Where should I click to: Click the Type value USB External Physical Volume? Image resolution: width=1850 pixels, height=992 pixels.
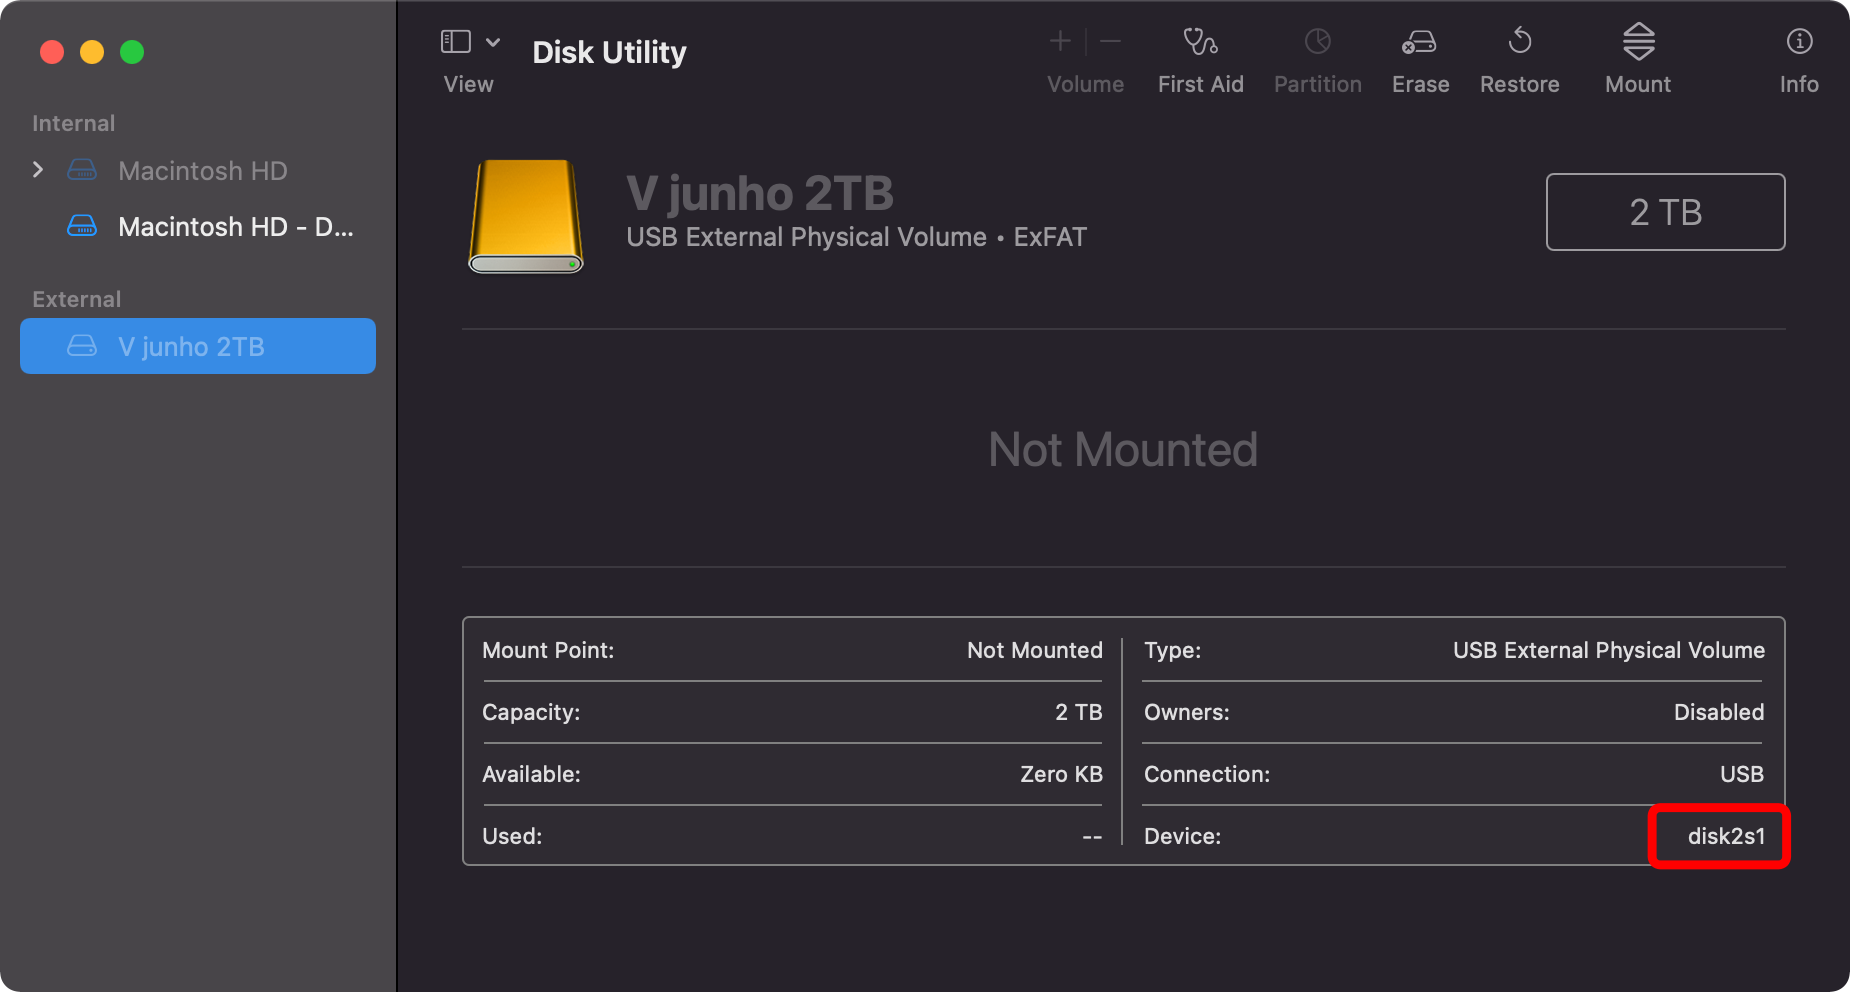[1609, 650]
